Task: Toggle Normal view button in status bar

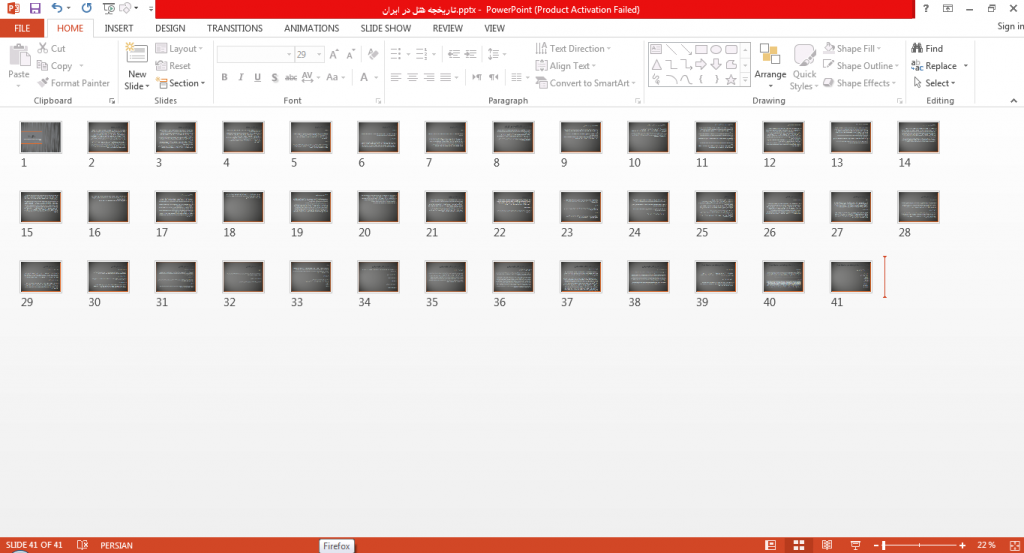Action: 771,545
